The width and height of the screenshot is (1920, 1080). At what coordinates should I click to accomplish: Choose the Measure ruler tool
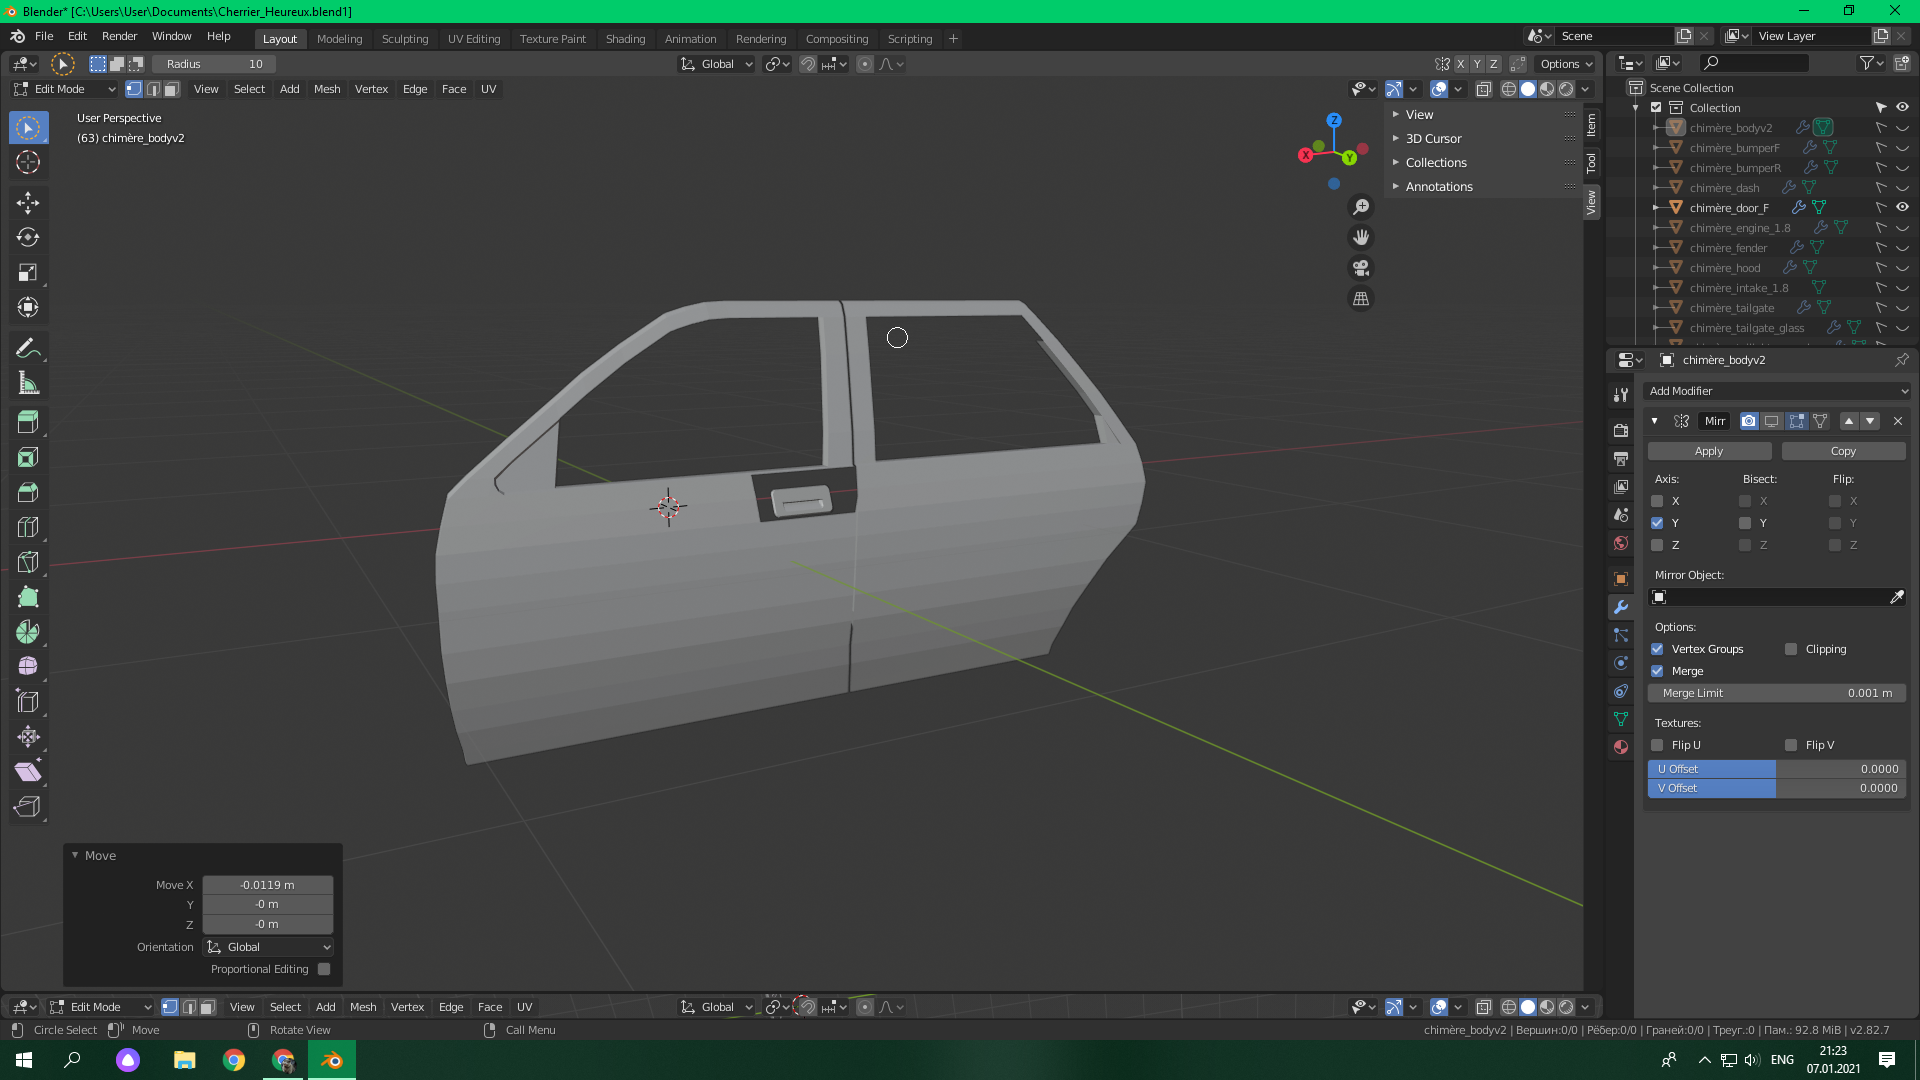point(28,384)
